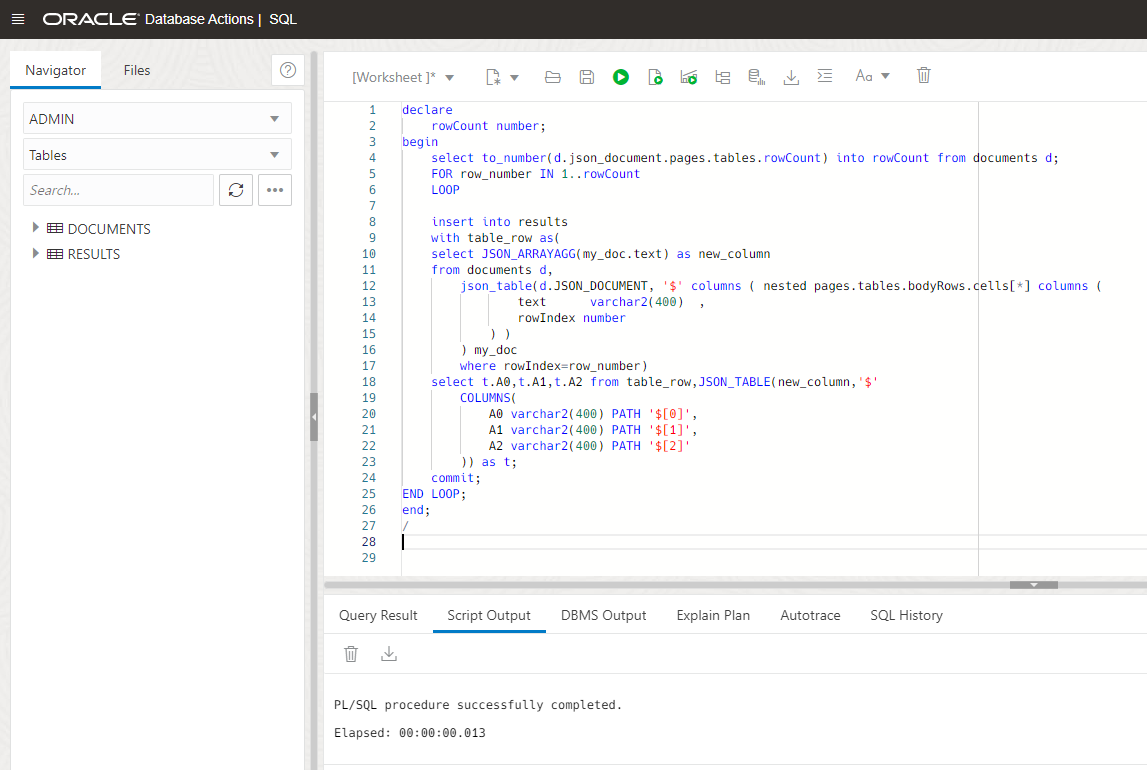Viewport: 1147px width, 770px height.
Task: Open the ADMIN schema dropdown
Action: pos(157,119)
